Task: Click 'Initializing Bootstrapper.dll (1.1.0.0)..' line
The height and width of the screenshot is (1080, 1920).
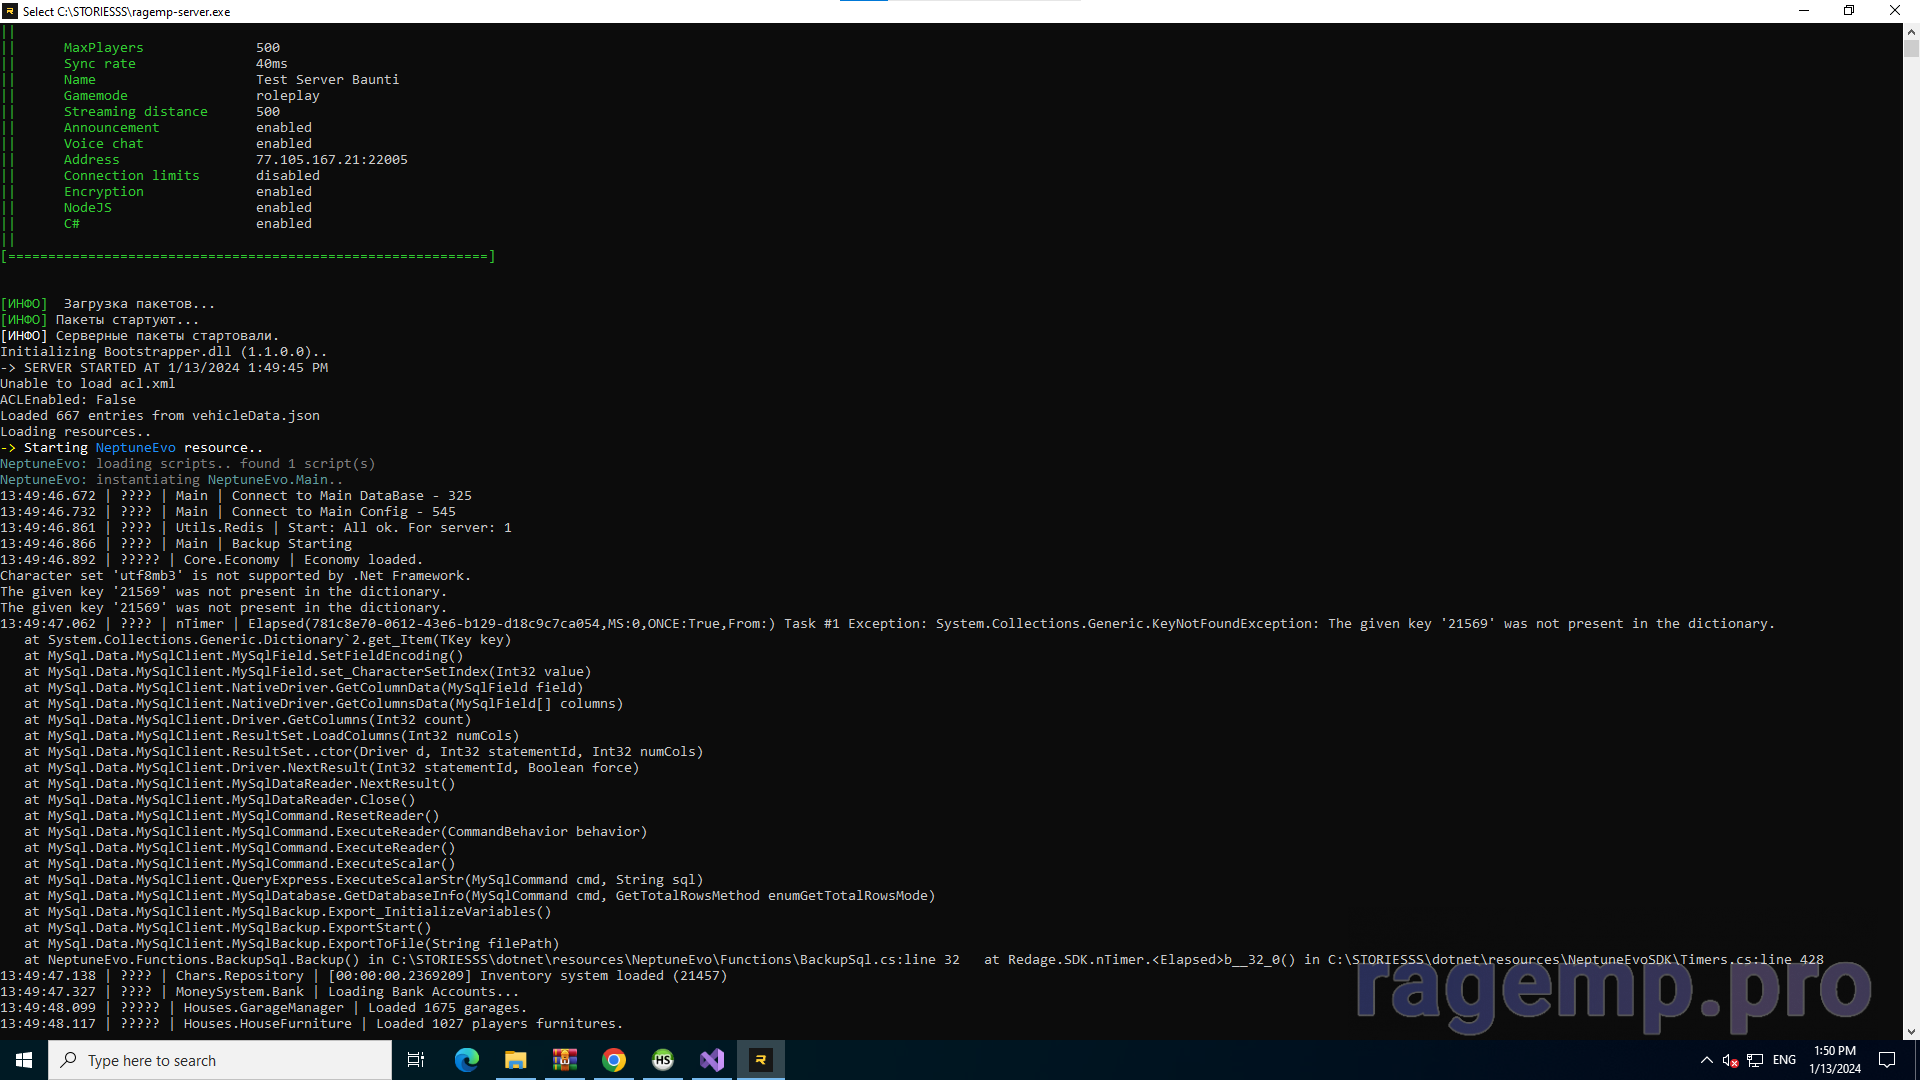Action: (x=164, y=351)
